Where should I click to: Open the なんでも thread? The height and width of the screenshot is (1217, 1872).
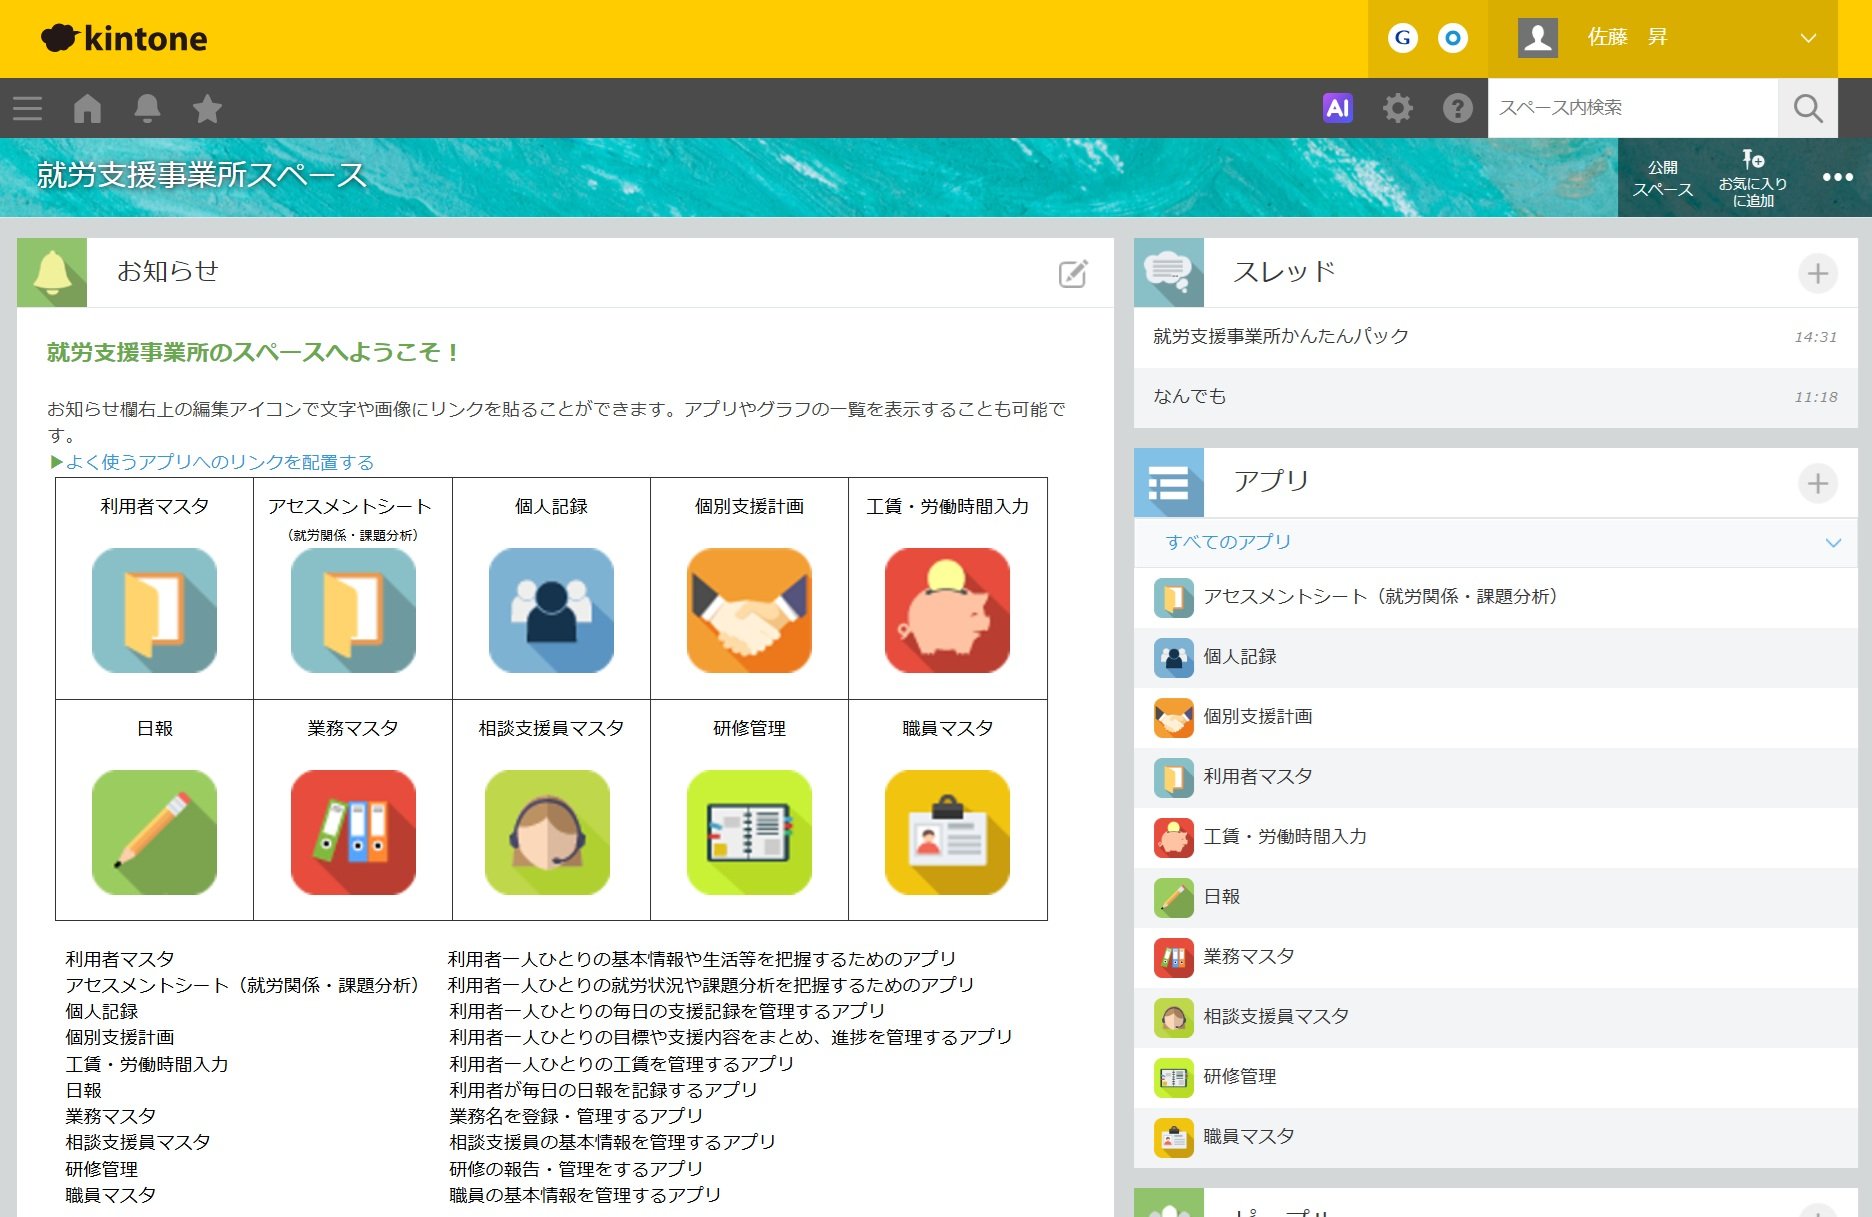click(x=1189, y=397)
